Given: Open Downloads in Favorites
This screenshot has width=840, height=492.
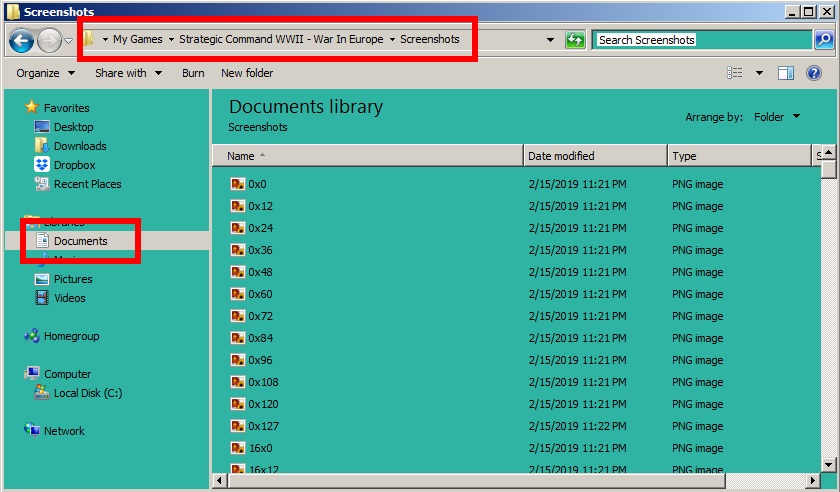Looking at the screenshot, I should 80,146.
